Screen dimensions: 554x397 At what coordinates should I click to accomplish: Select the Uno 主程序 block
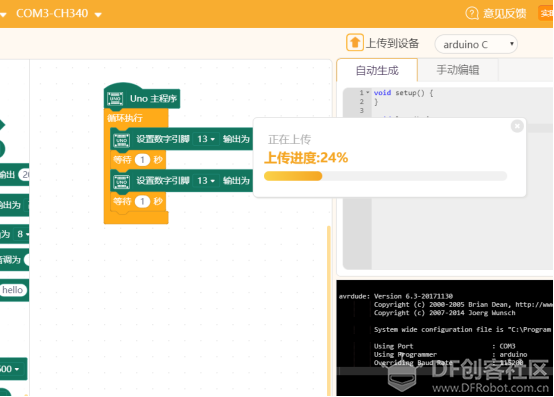142,98
